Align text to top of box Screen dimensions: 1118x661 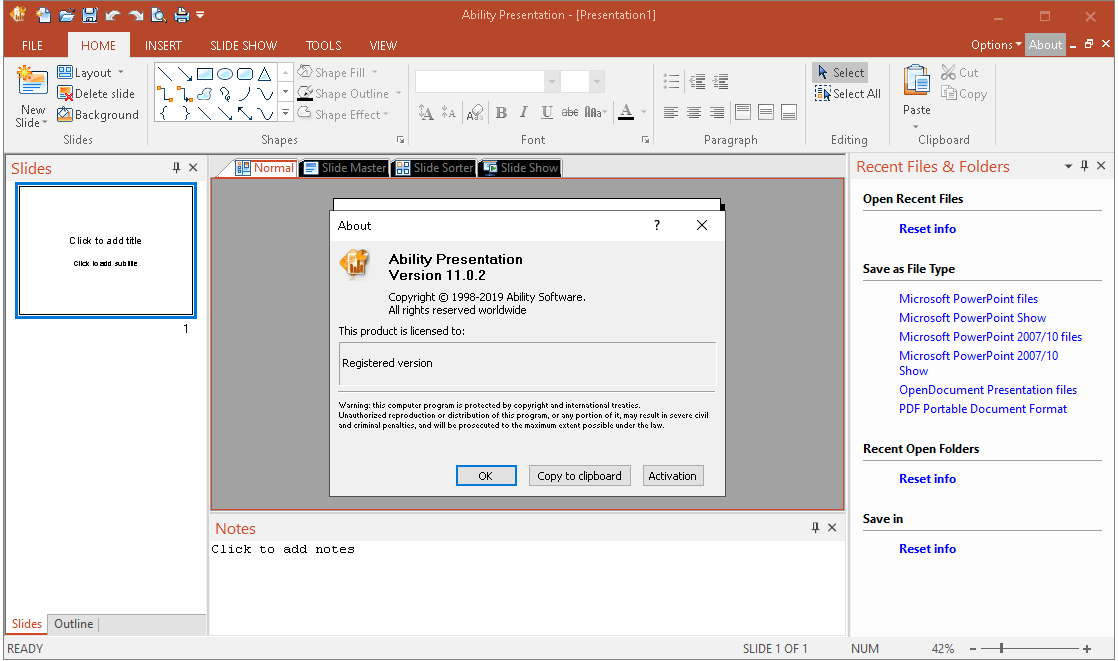[743, 112]
